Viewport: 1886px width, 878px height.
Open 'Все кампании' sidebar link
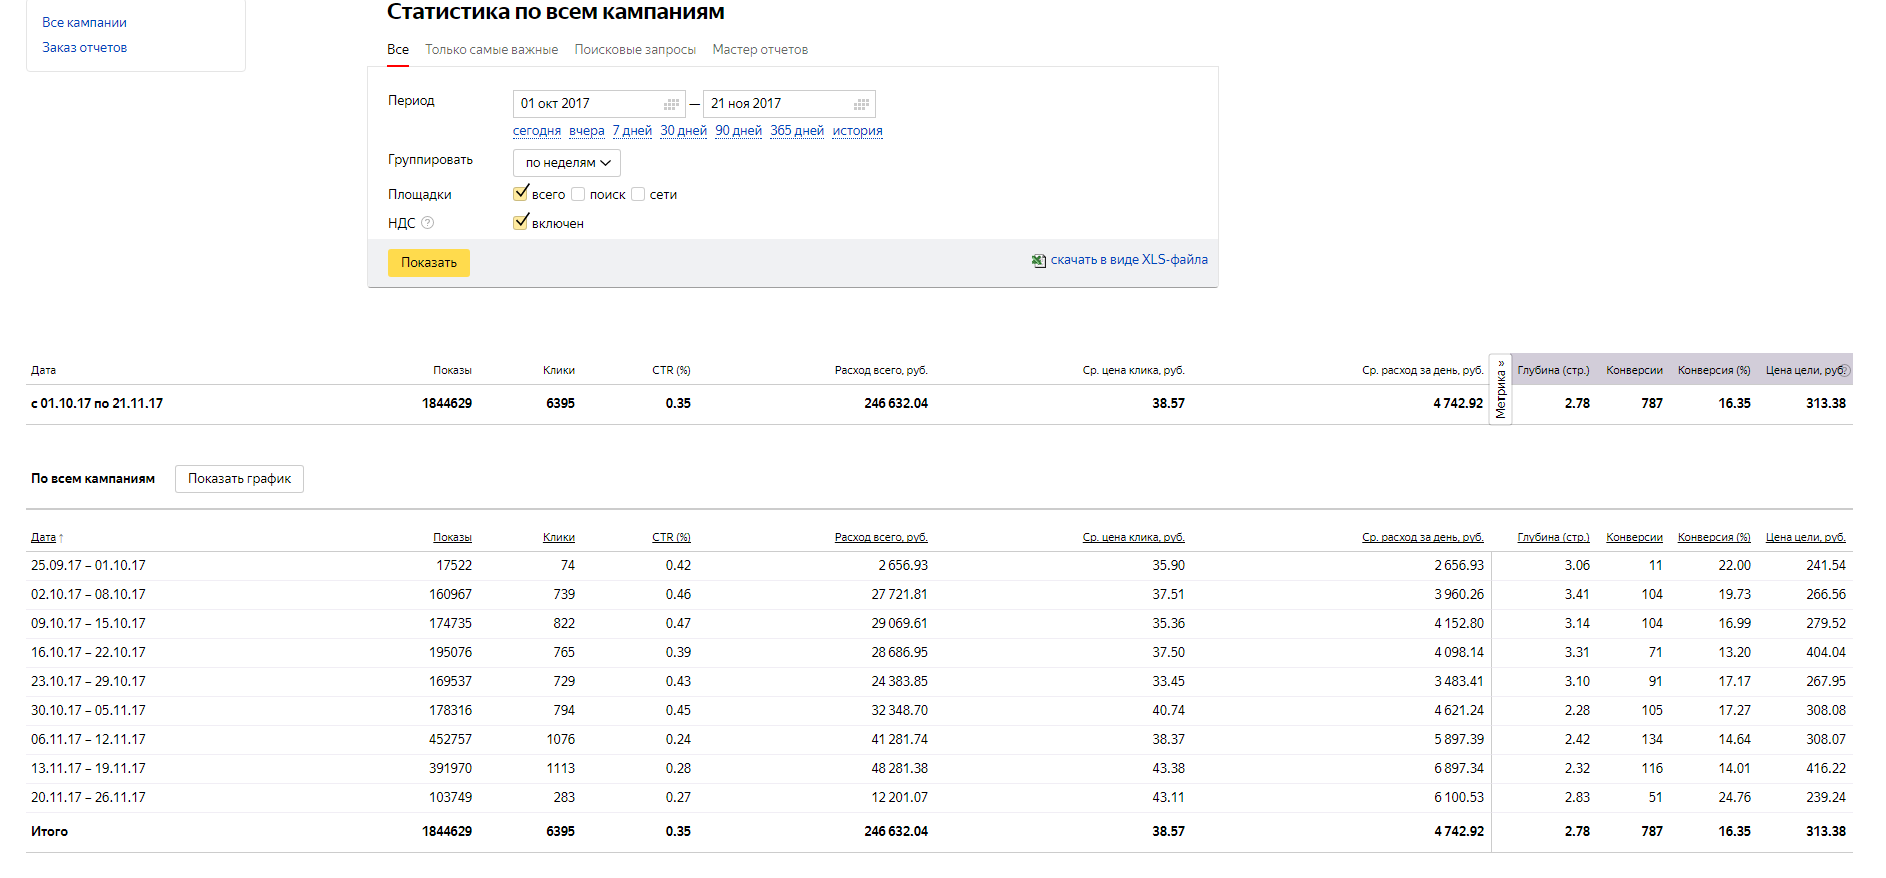click(x=84, y=22)
